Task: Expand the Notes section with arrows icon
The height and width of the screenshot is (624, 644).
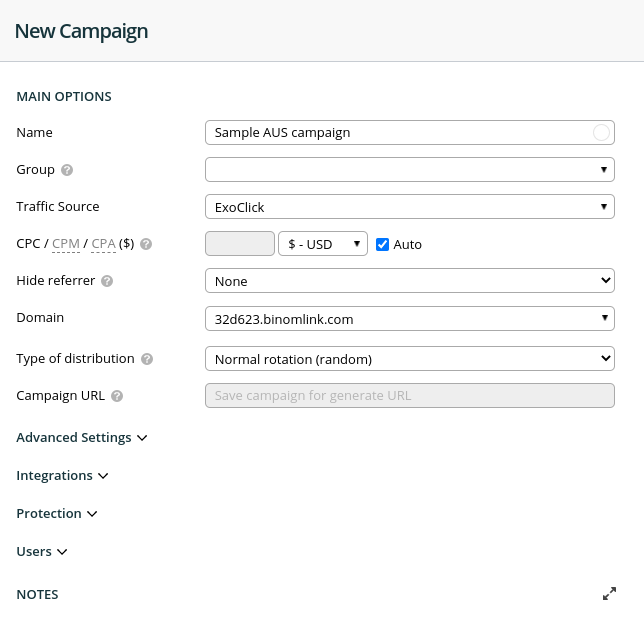Action: [x=609, y=594]
